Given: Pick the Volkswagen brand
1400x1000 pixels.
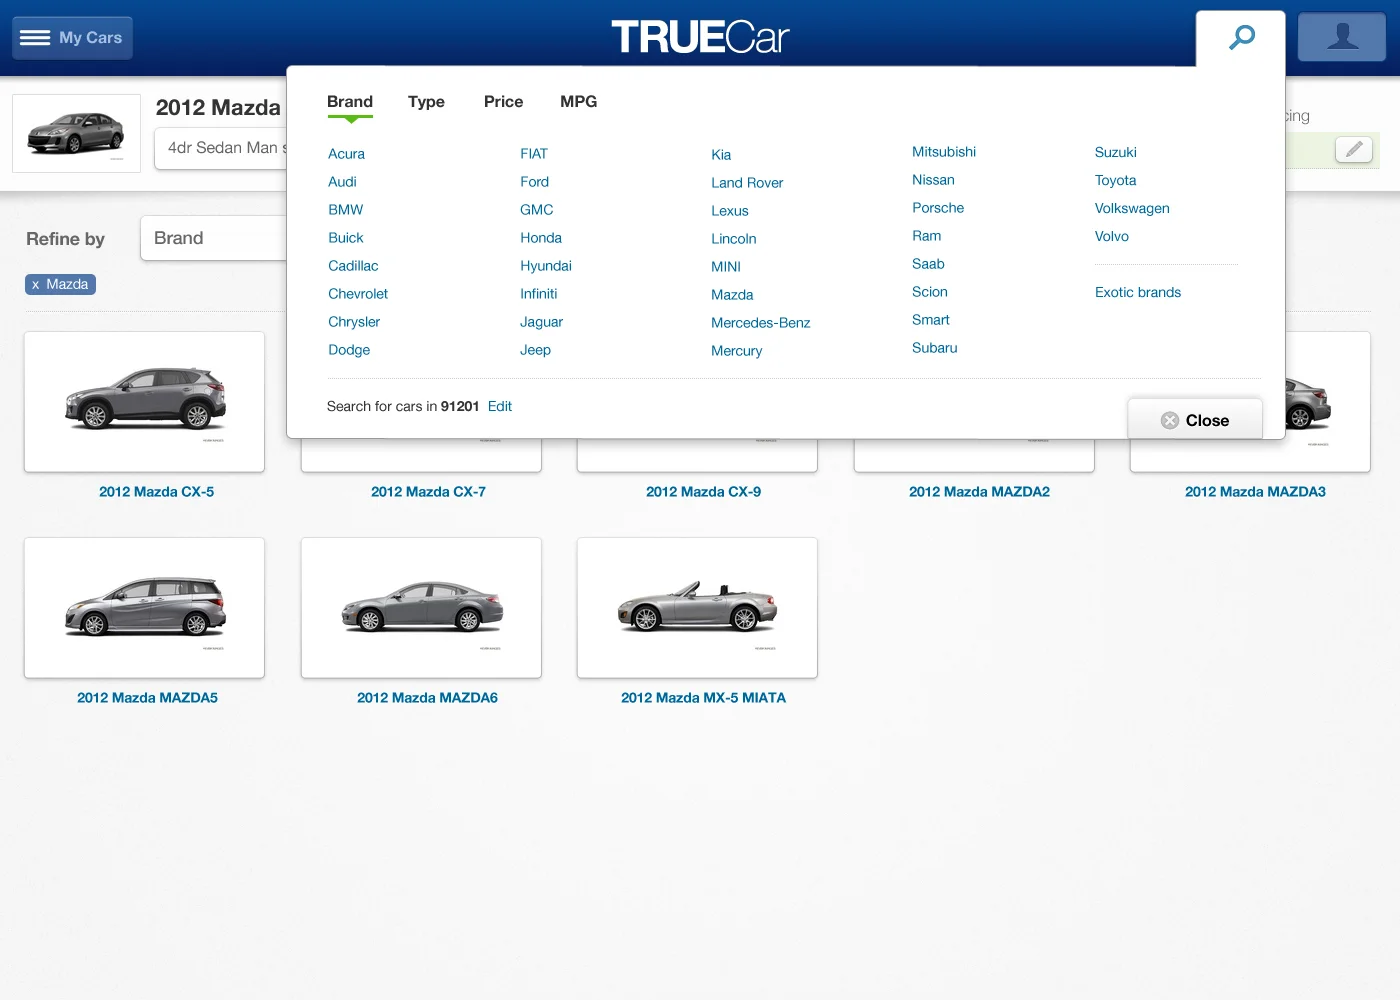Looking at the screenshot, I should click(x=1132, y=209).
